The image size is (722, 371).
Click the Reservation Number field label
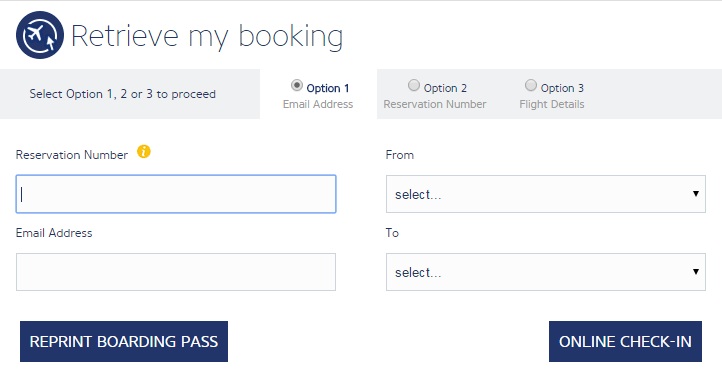click(x=72, y=155)
